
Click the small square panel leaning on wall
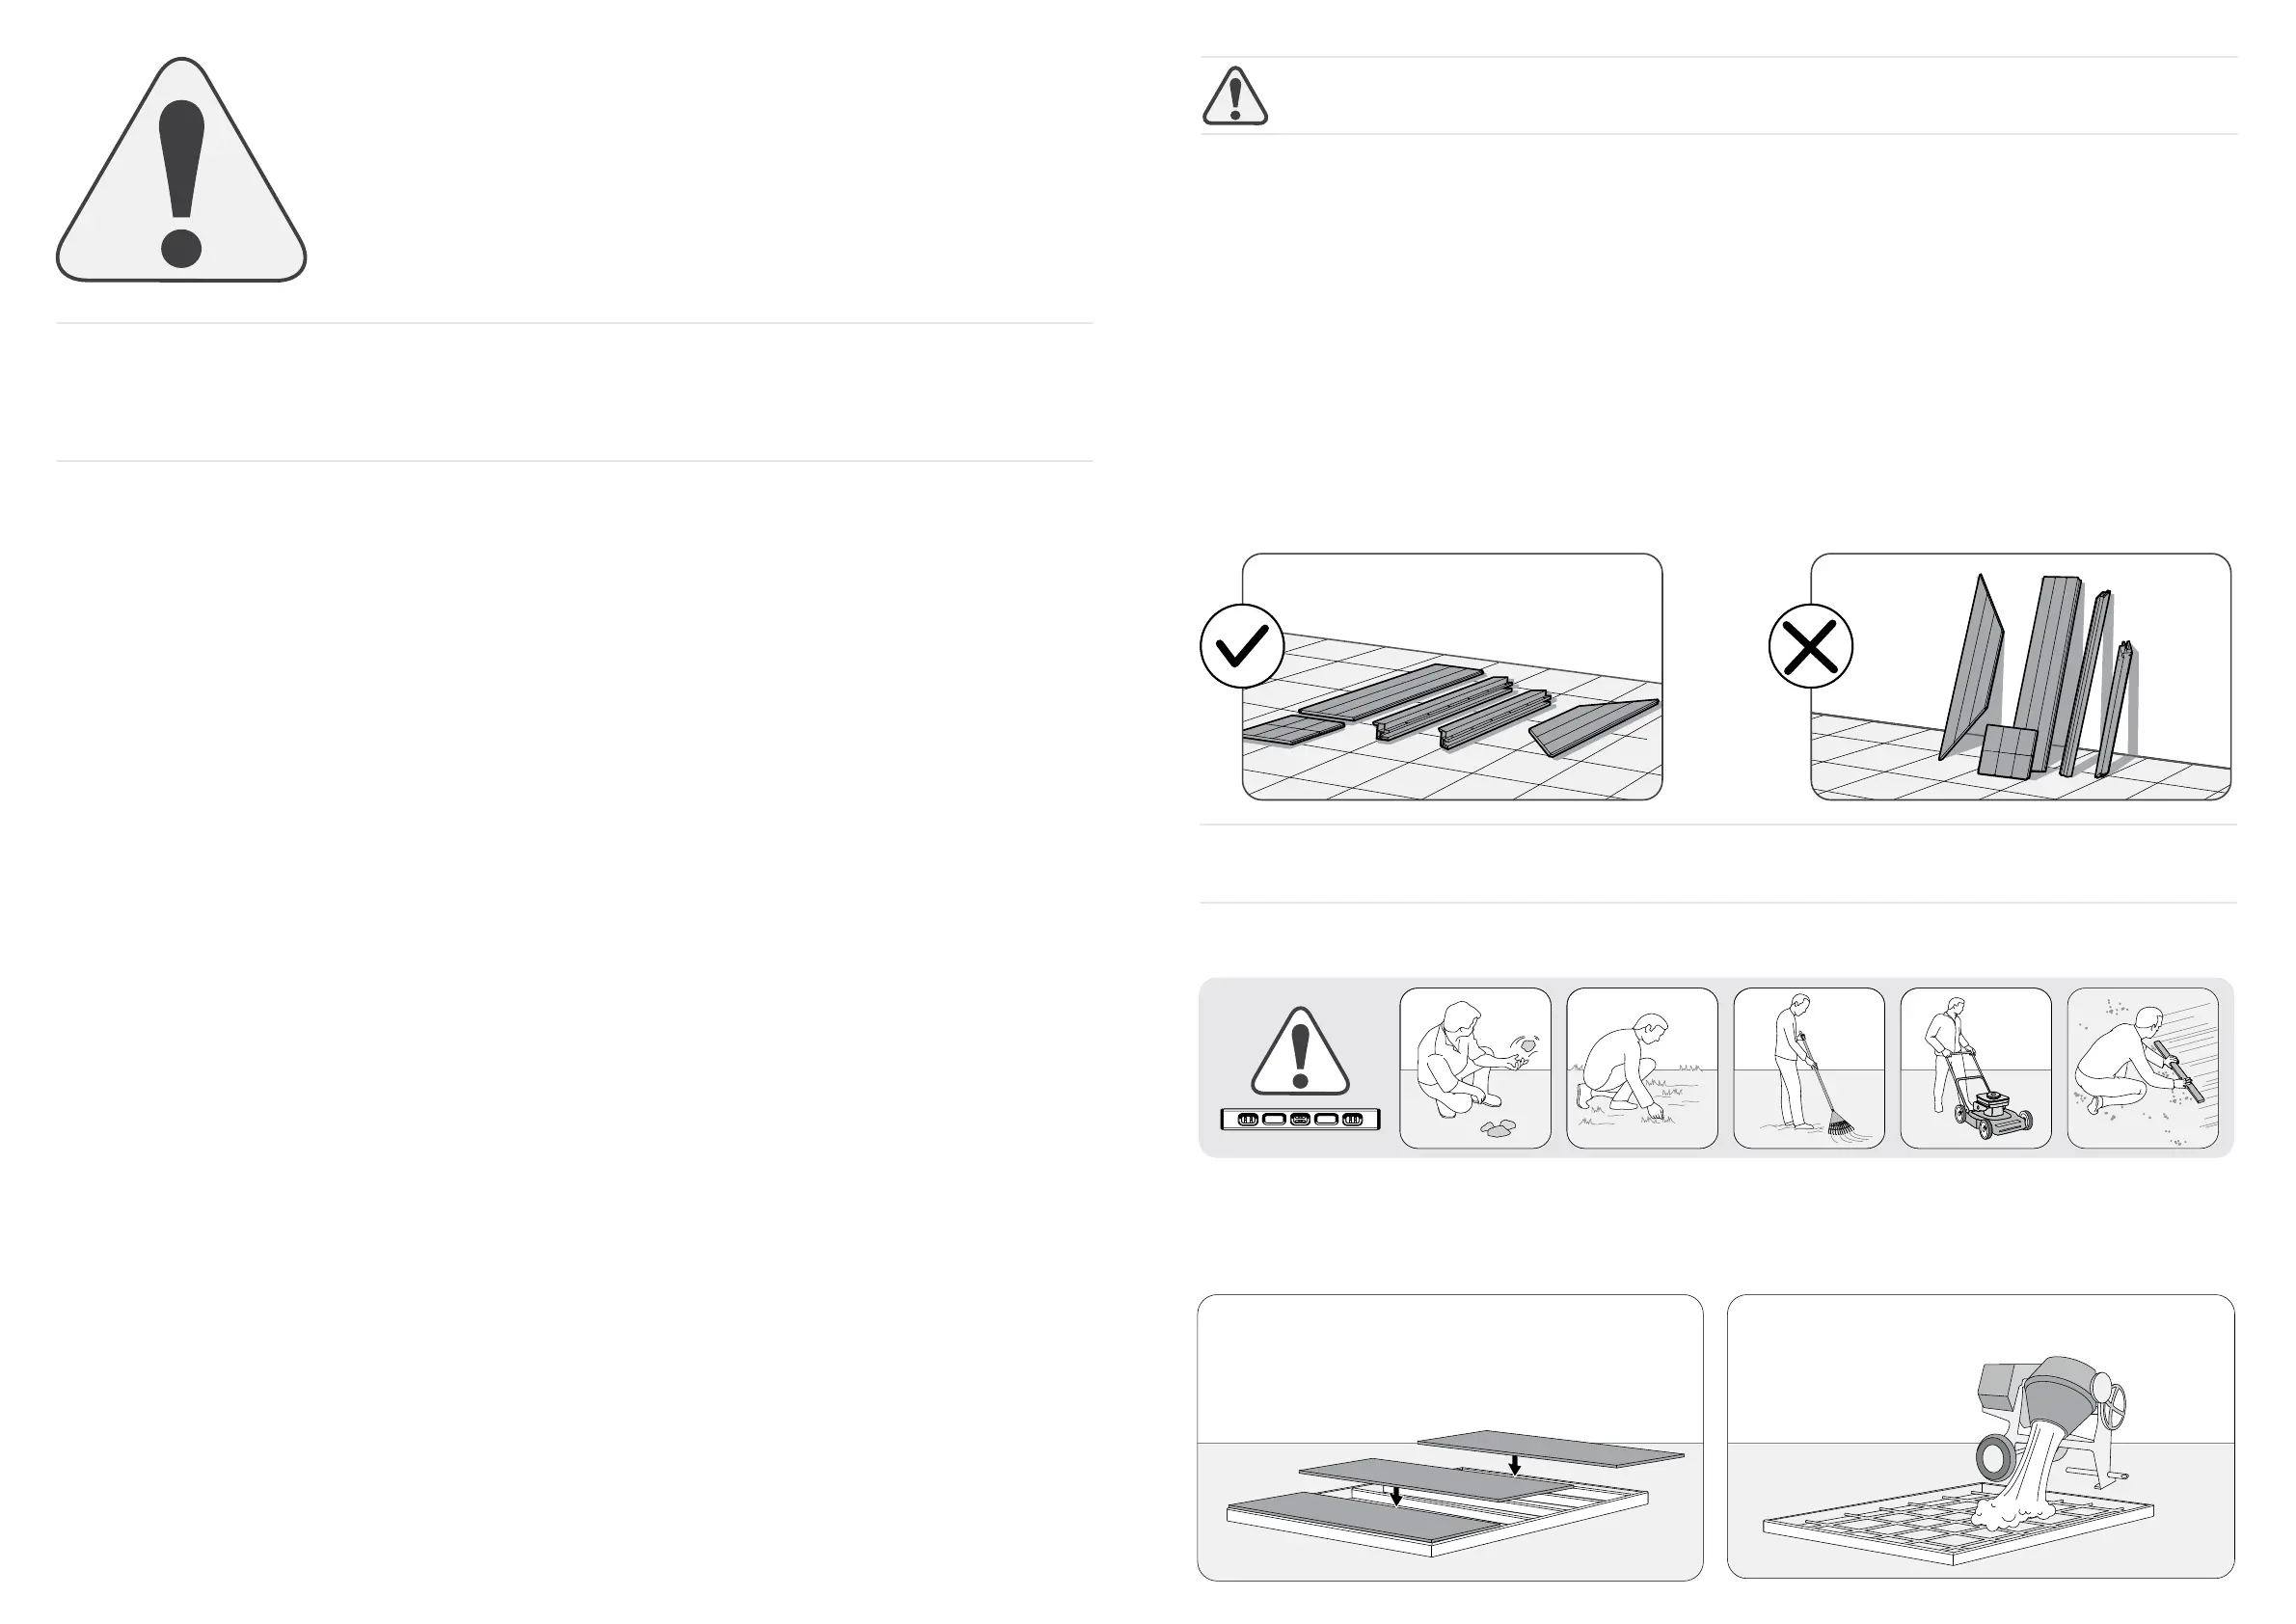click(2007, 751)
